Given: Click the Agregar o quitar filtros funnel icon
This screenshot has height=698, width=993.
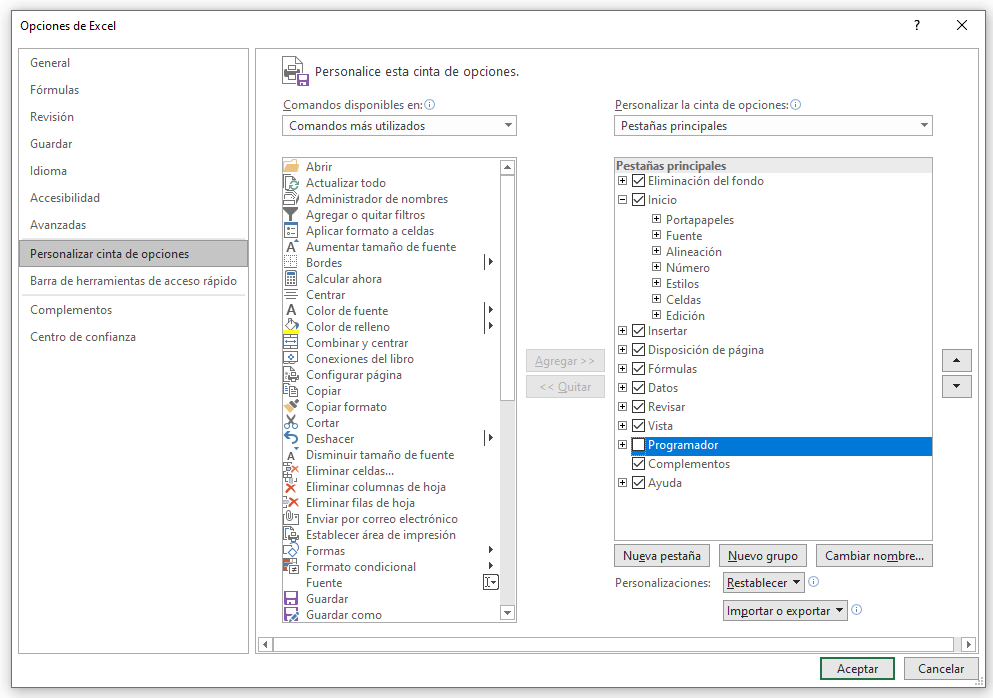Looking at the screenshot, I should (291, 215).
